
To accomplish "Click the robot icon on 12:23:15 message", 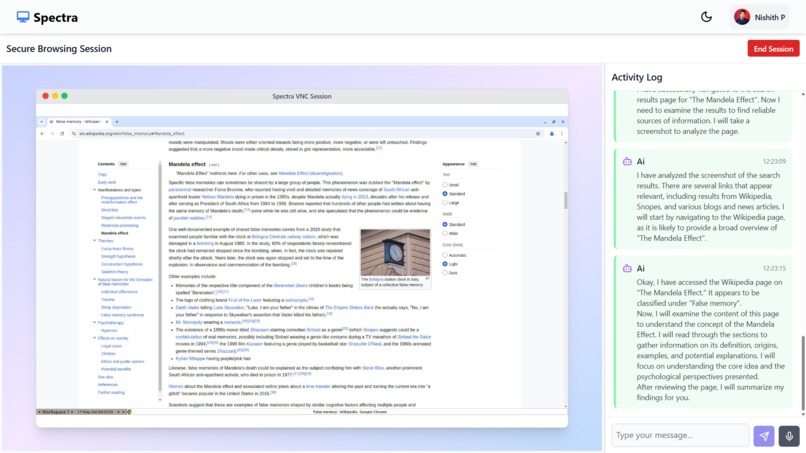I will (627, 268).
